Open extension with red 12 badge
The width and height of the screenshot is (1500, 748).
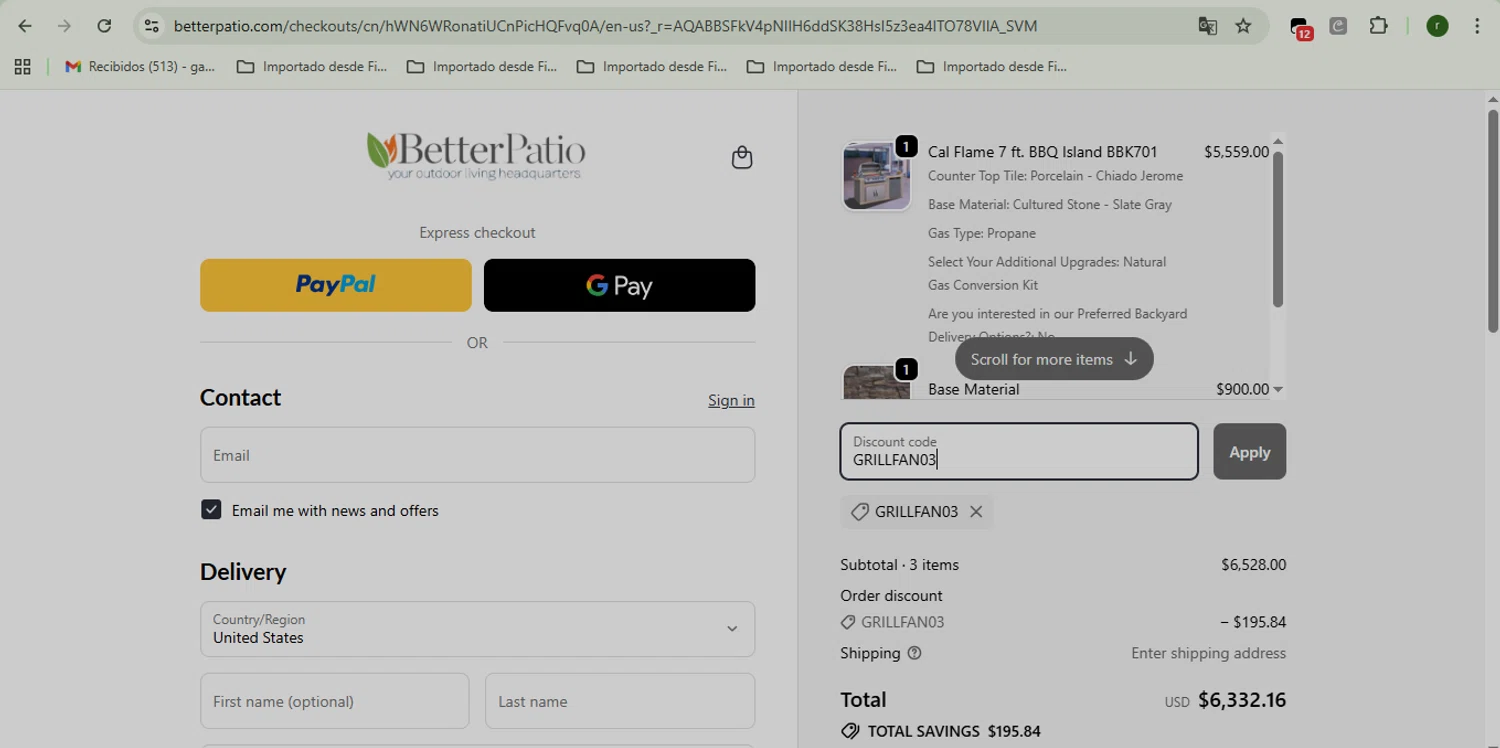(1300, 27)
